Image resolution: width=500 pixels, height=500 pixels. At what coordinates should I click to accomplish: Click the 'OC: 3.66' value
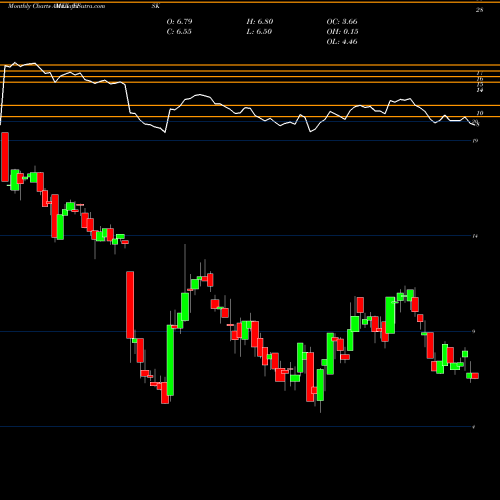click(x=342, y=22)
